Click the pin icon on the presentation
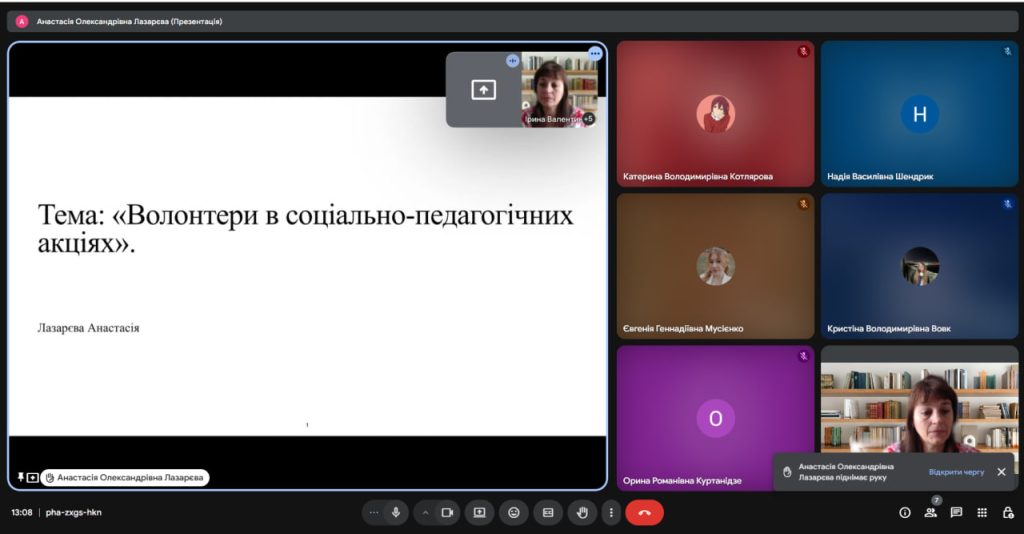The height and width of the screenshot is (534, 1024). 20,478
